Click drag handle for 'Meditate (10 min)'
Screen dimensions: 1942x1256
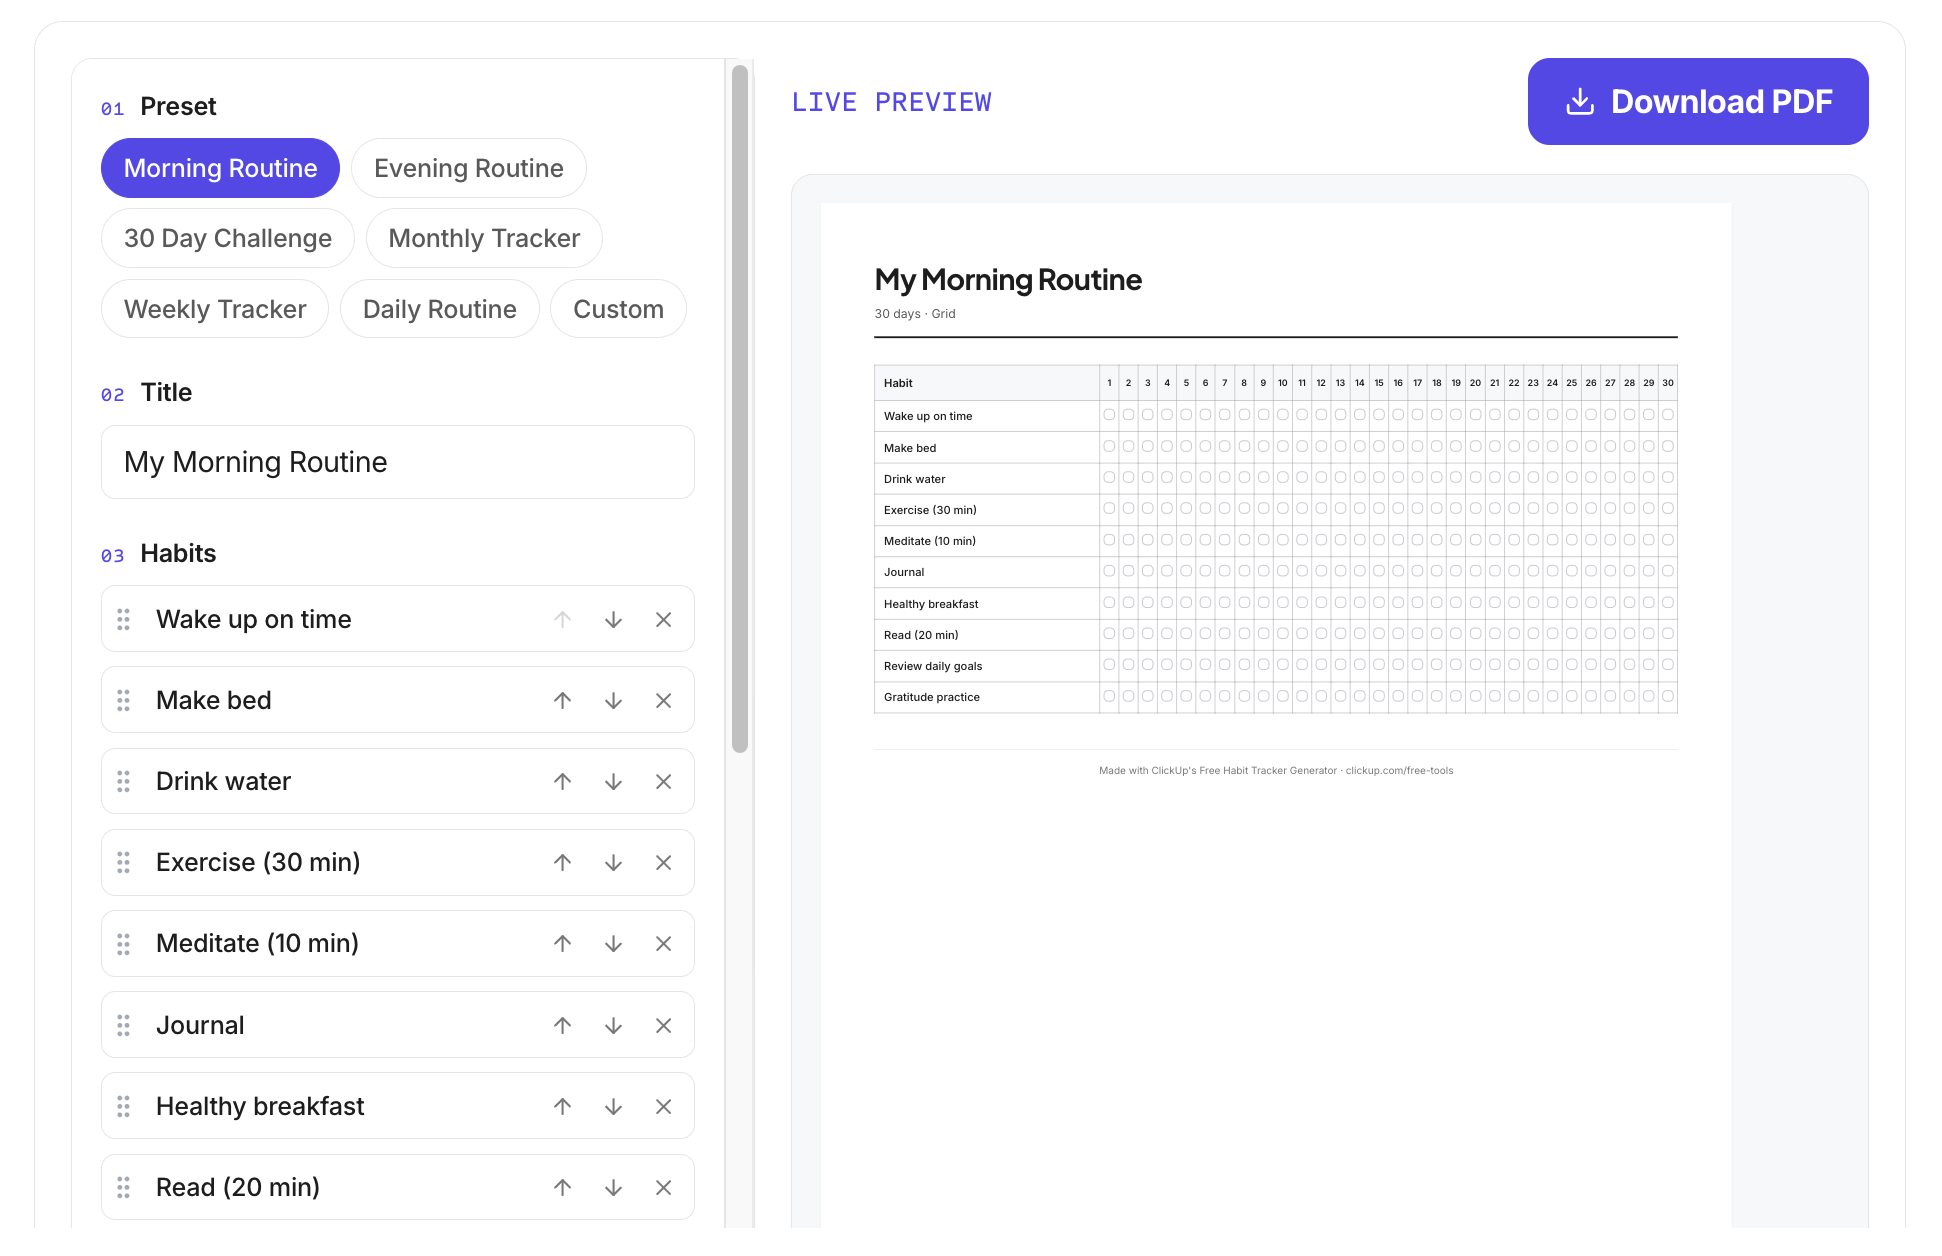pos(124,944)
